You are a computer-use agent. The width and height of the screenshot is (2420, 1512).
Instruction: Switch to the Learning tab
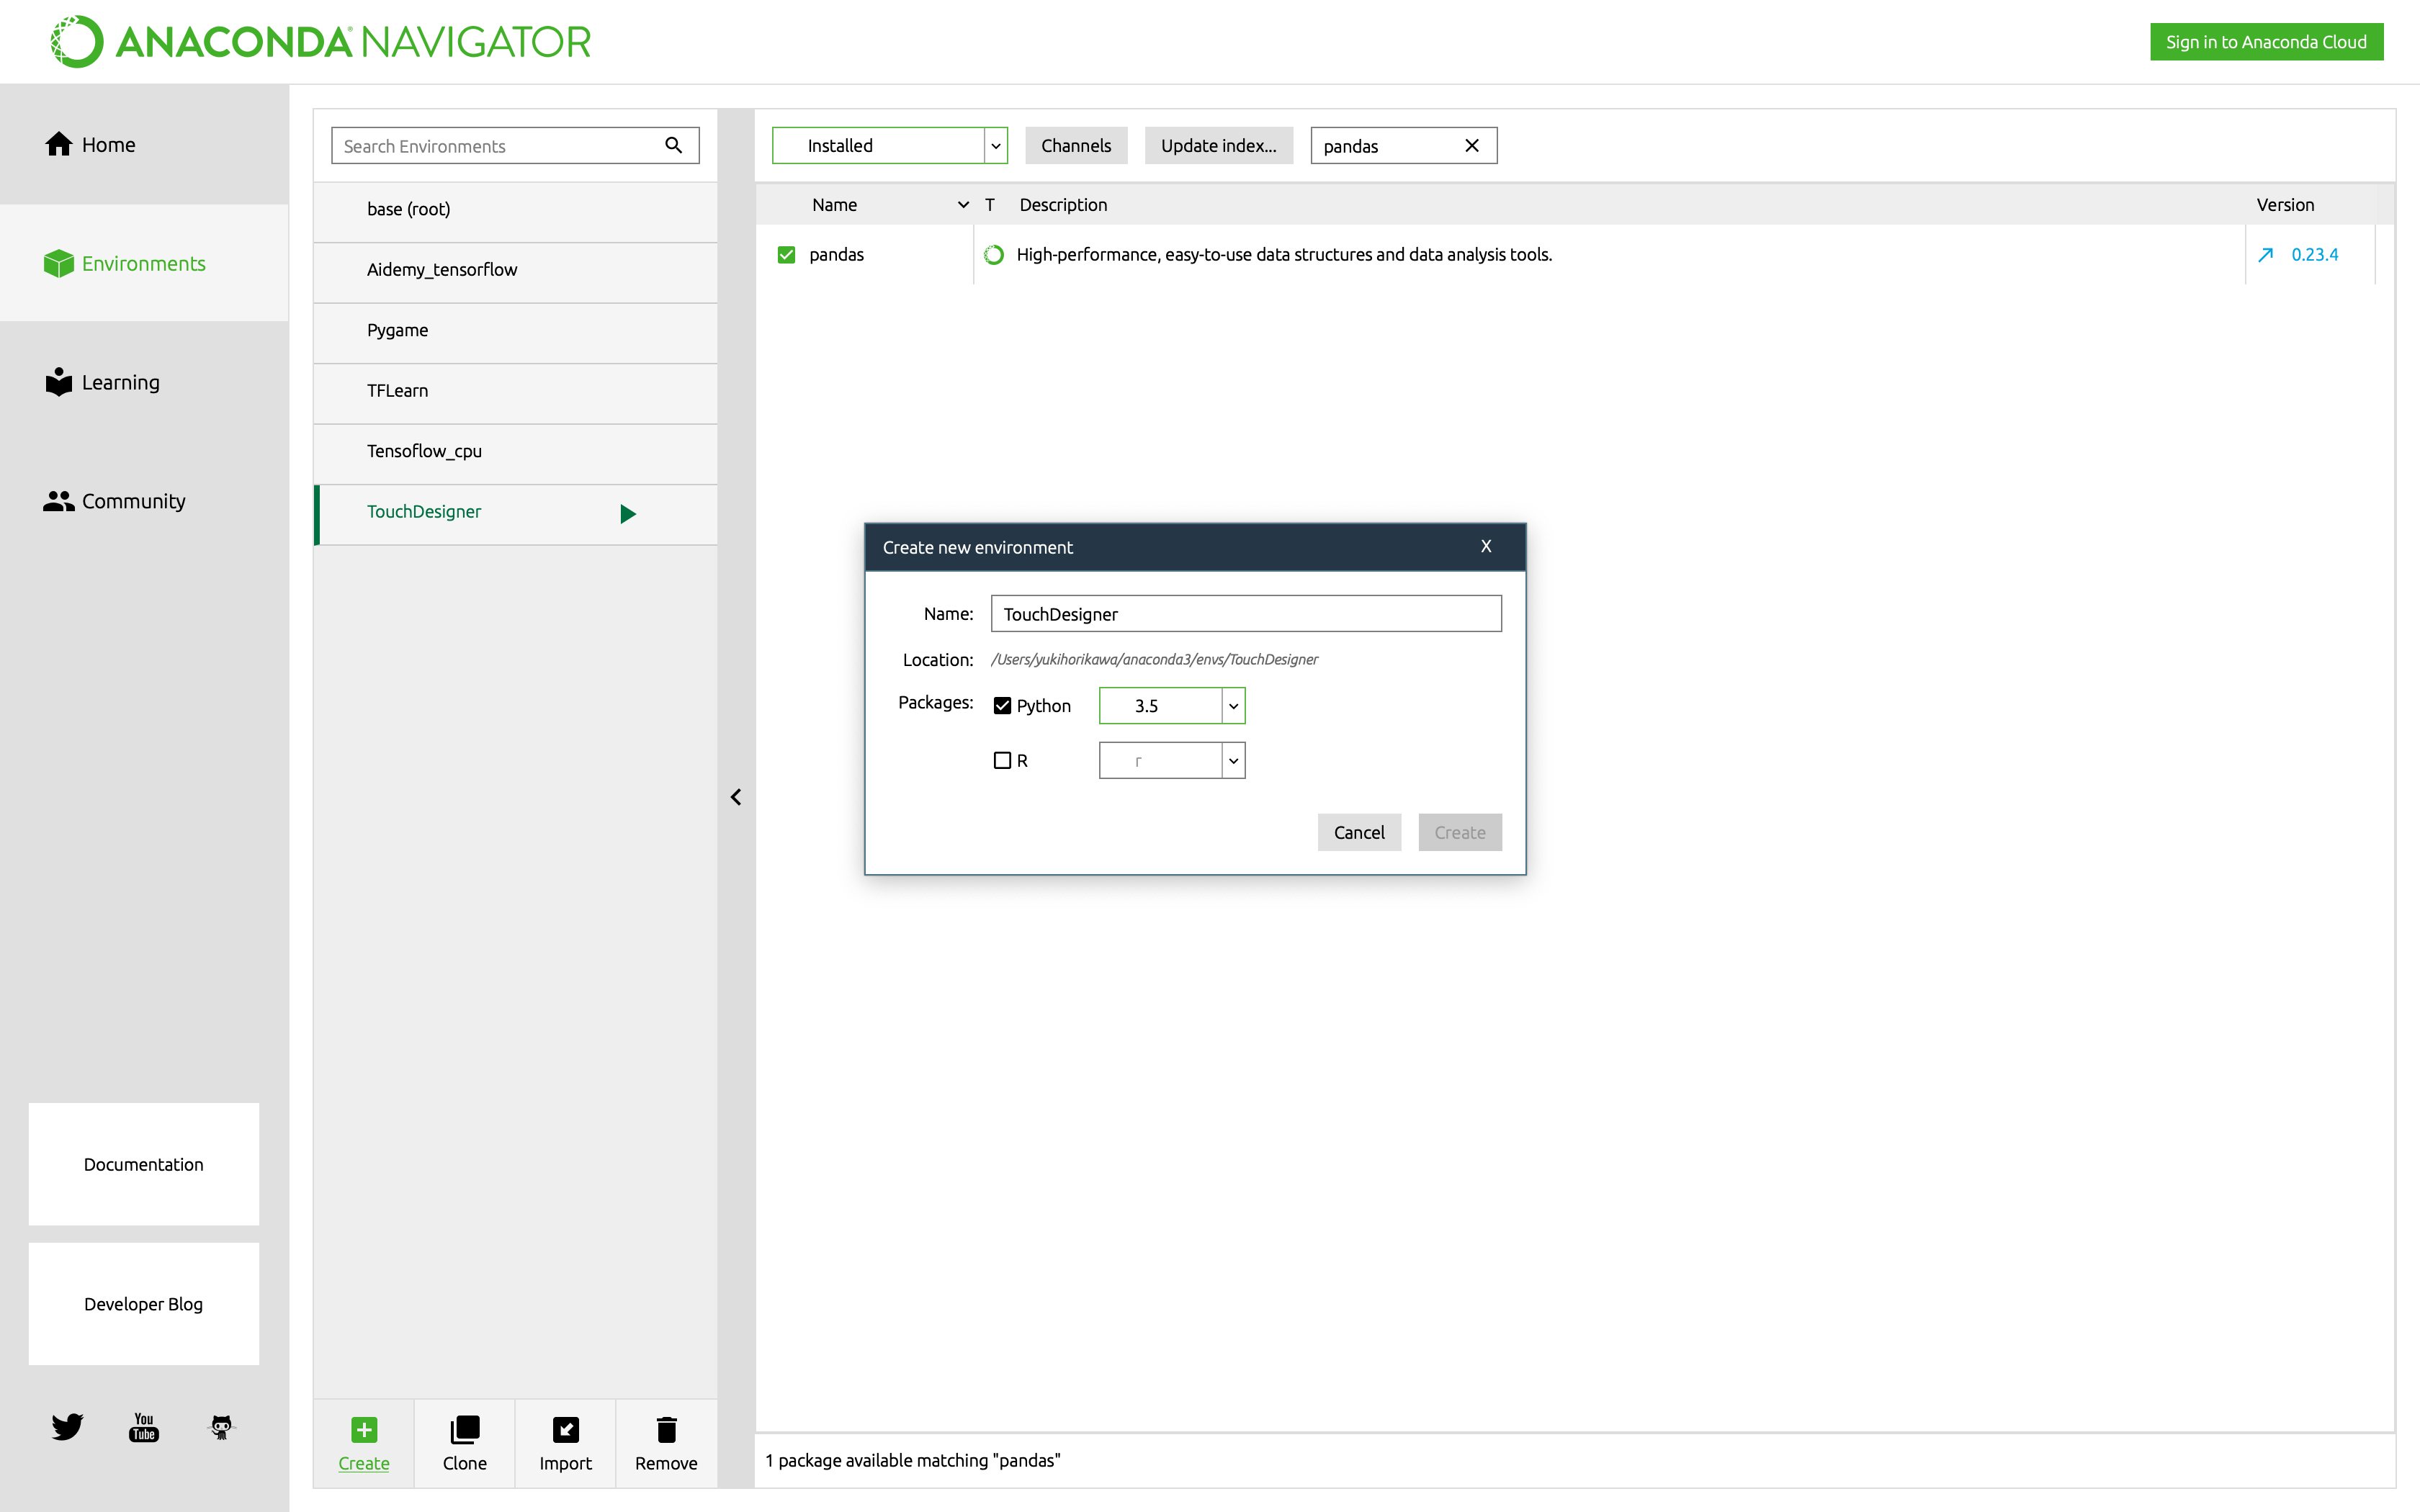pyautogui.click(x=120, y=382)
